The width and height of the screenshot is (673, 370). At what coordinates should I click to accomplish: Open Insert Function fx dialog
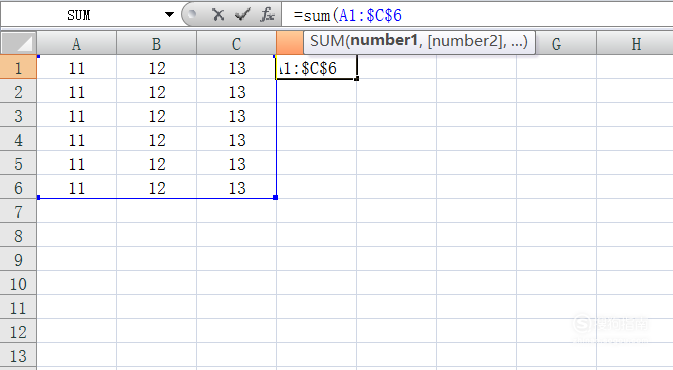tap(267, 15)
